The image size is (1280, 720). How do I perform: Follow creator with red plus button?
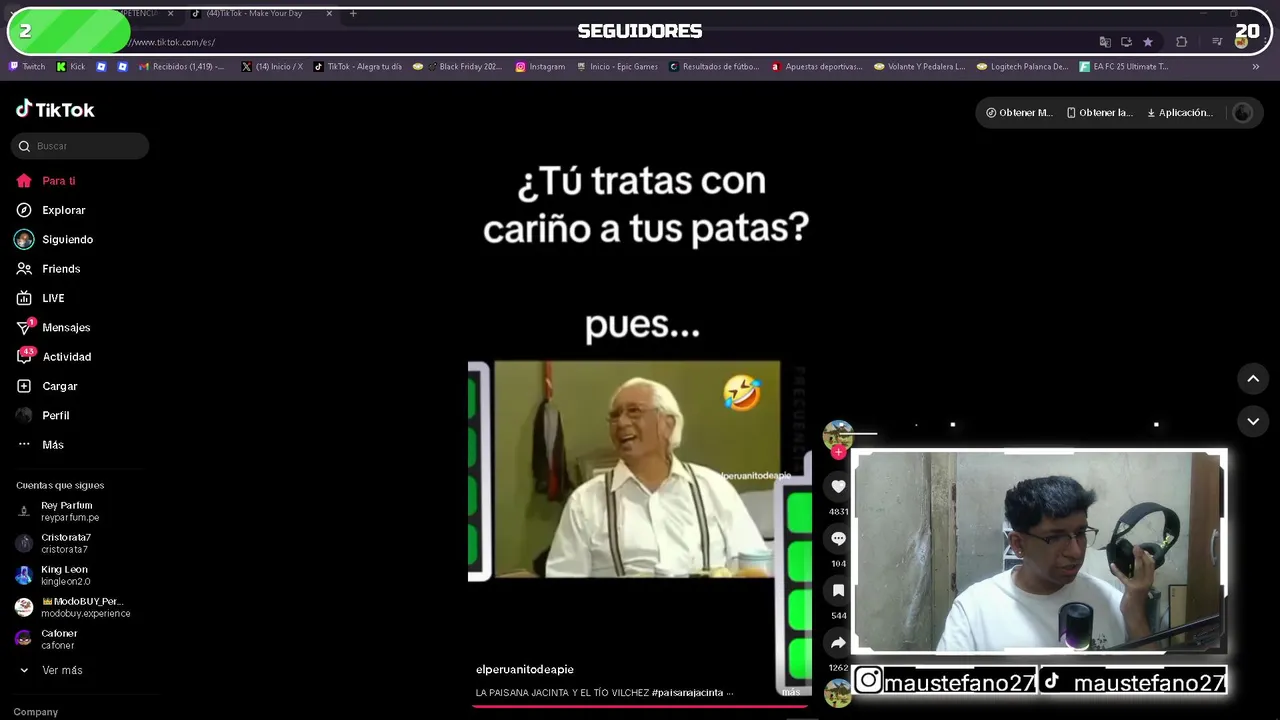[838, 453]
